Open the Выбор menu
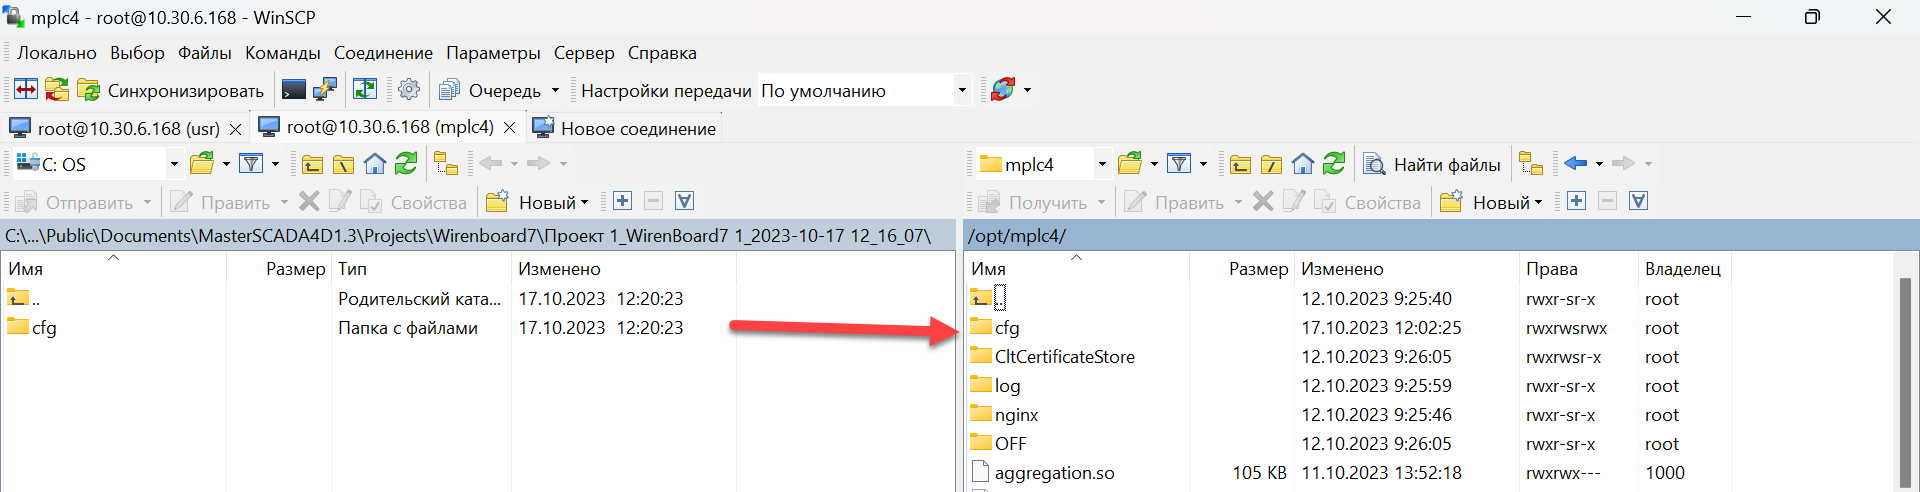This screenshot has height=492, width=1920. [137, 53]
